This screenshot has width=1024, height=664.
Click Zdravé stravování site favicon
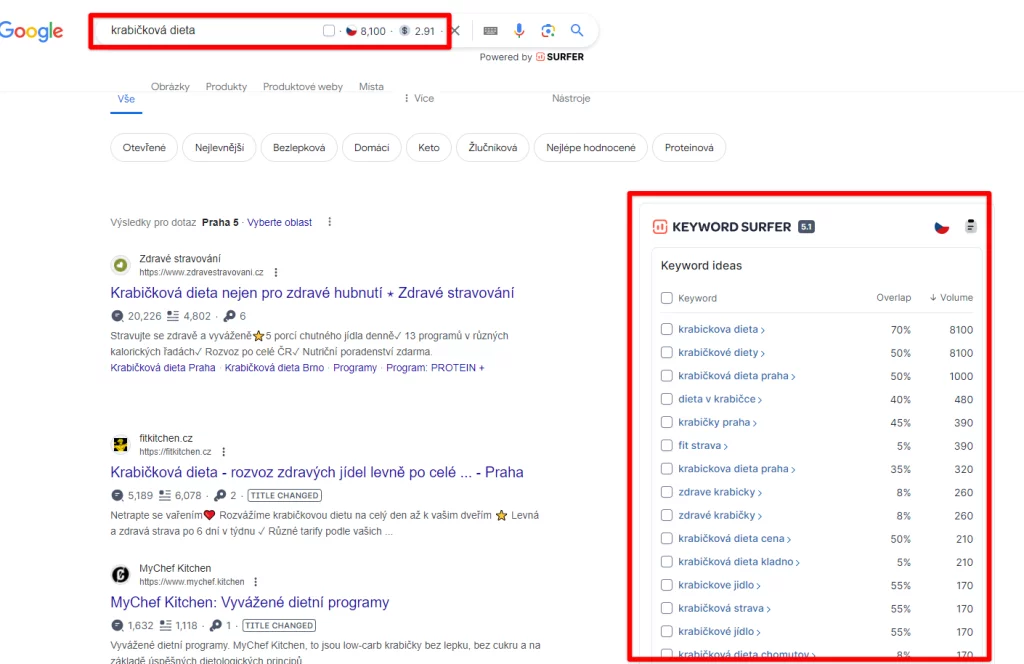pos(120,264)
